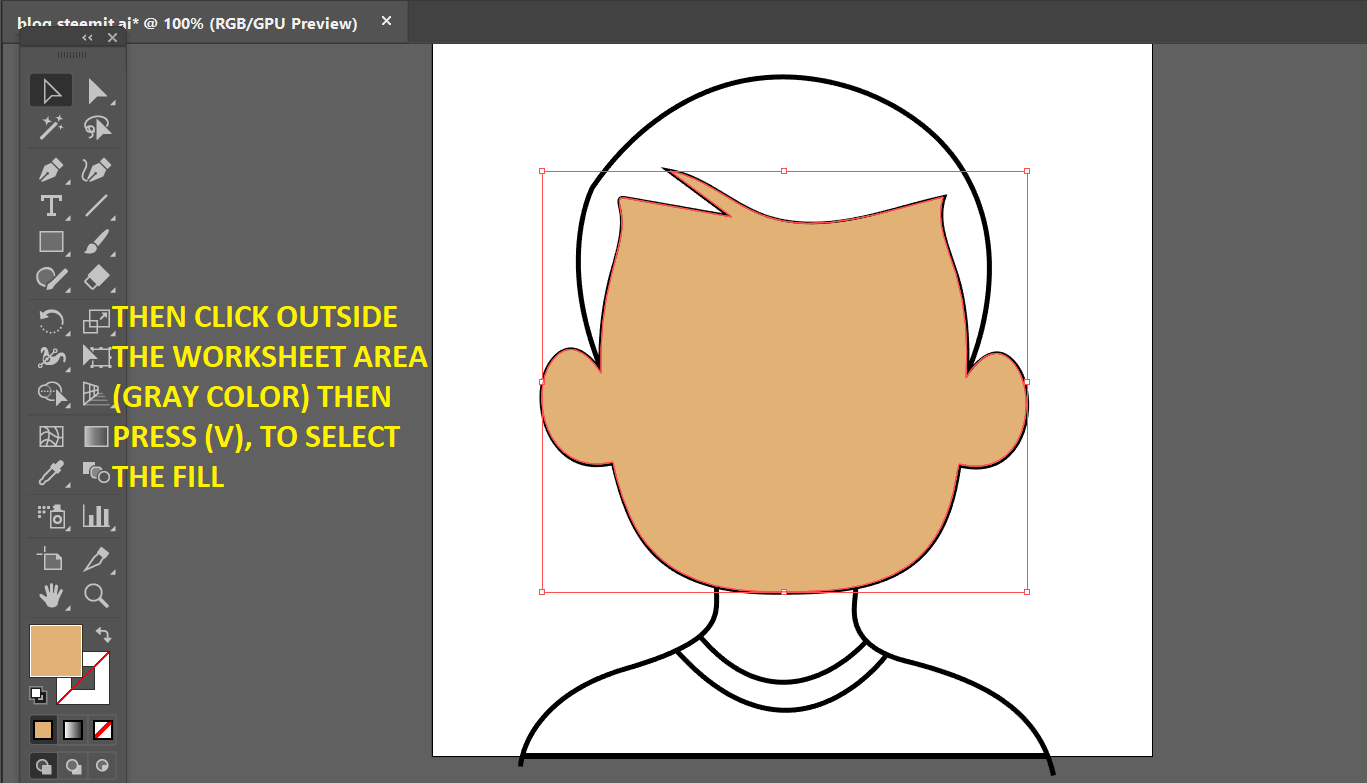Select the Perspective Grid tool
Image resolution: width=1367 pixels, height=783 pixels.
point(97,394)
